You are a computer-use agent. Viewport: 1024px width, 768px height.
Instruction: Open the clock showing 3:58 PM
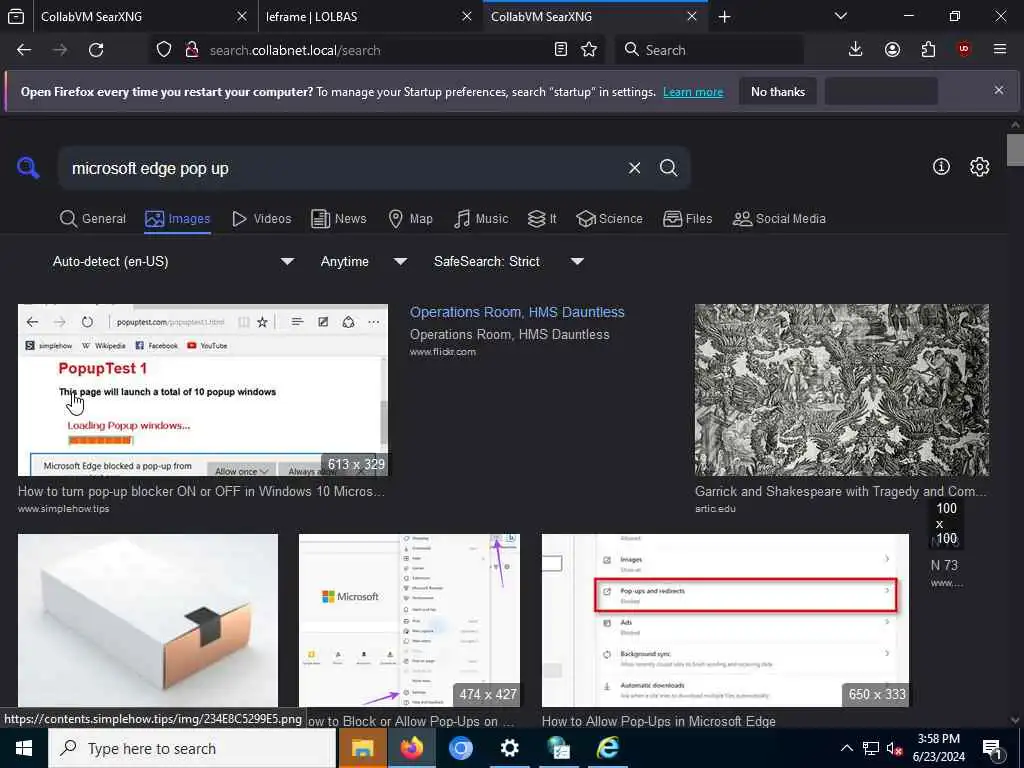938,748
